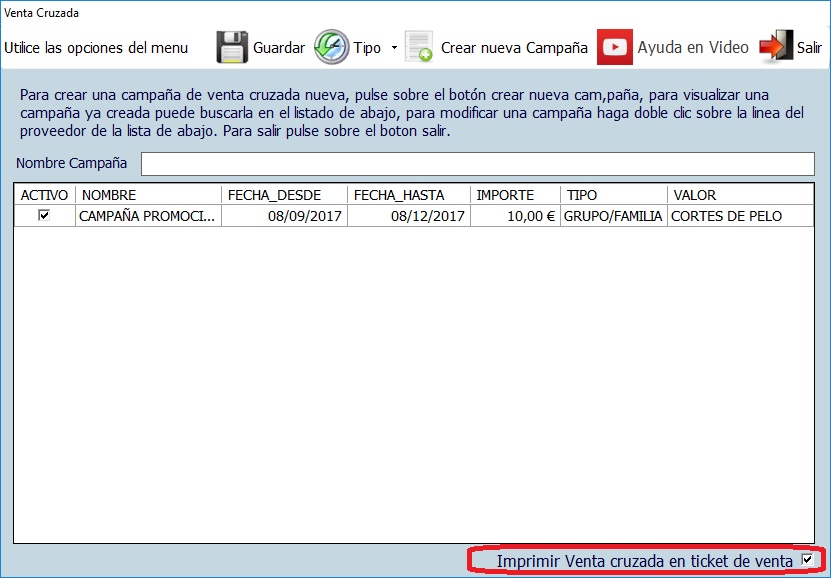
Task: Click the red YouTube help icon
Action: click(x=615, y=47)
